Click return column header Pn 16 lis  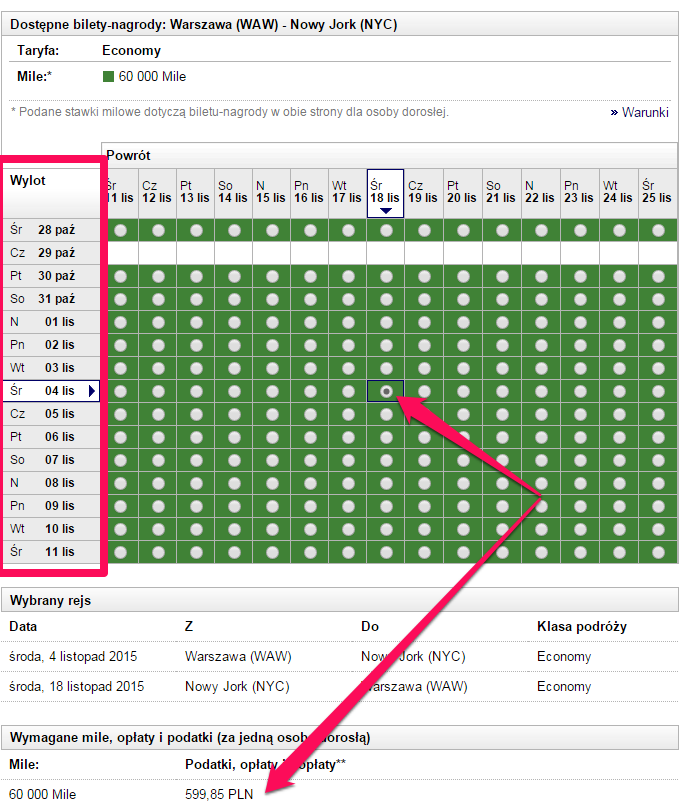pyautogui.click(x=309, y=192)
